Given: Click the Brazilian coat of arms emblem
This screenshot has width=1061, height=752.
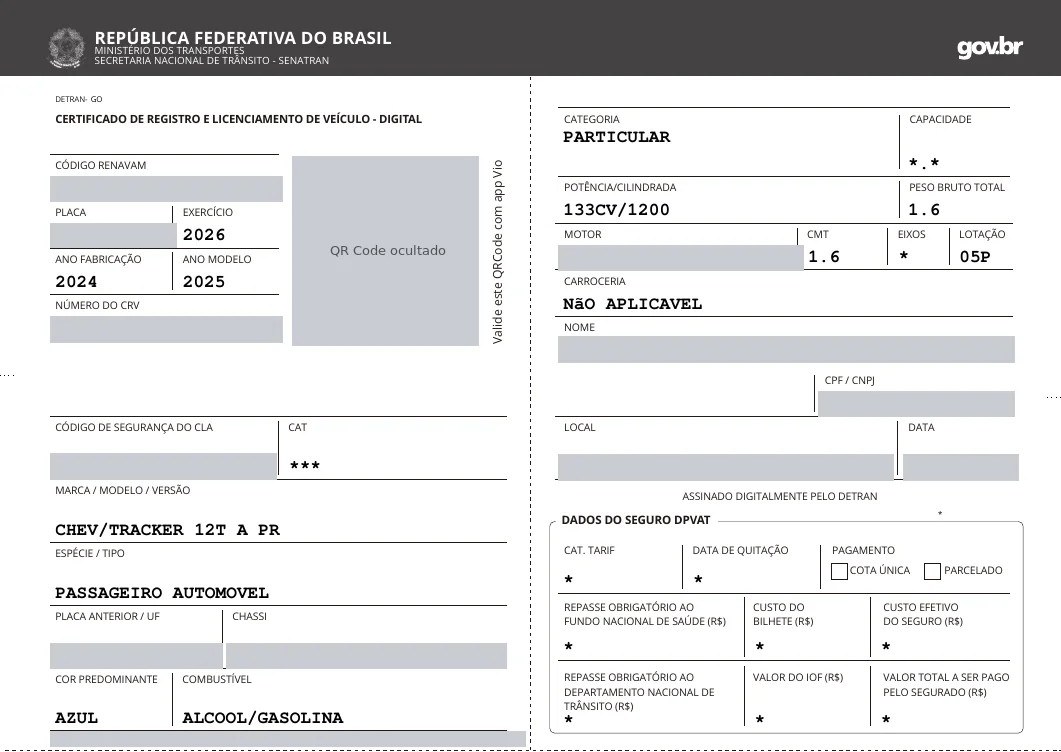Looking at the screenshot, I should point(66,47).
